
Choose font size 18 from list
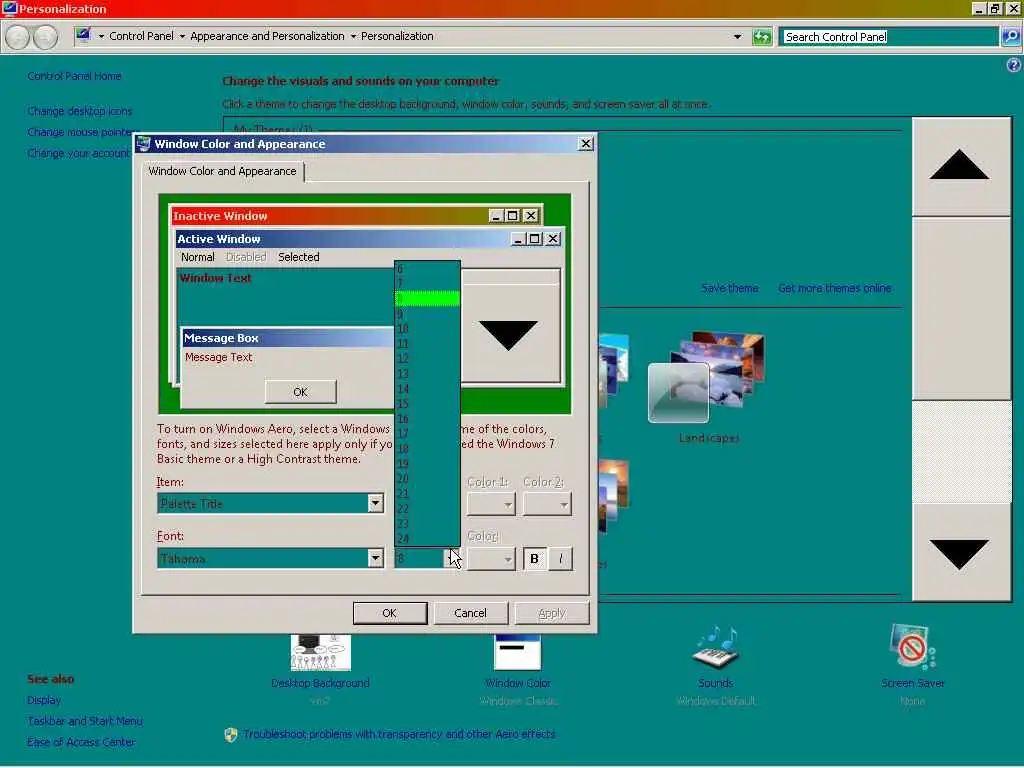[428, 449]
